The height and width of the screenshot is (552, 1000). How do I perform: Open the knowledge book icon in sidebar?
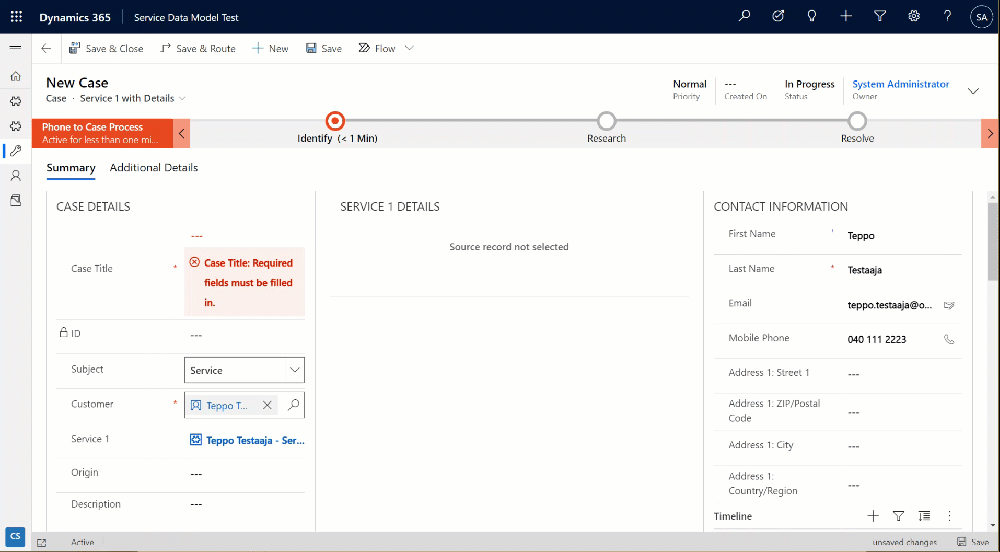point(15,200)
